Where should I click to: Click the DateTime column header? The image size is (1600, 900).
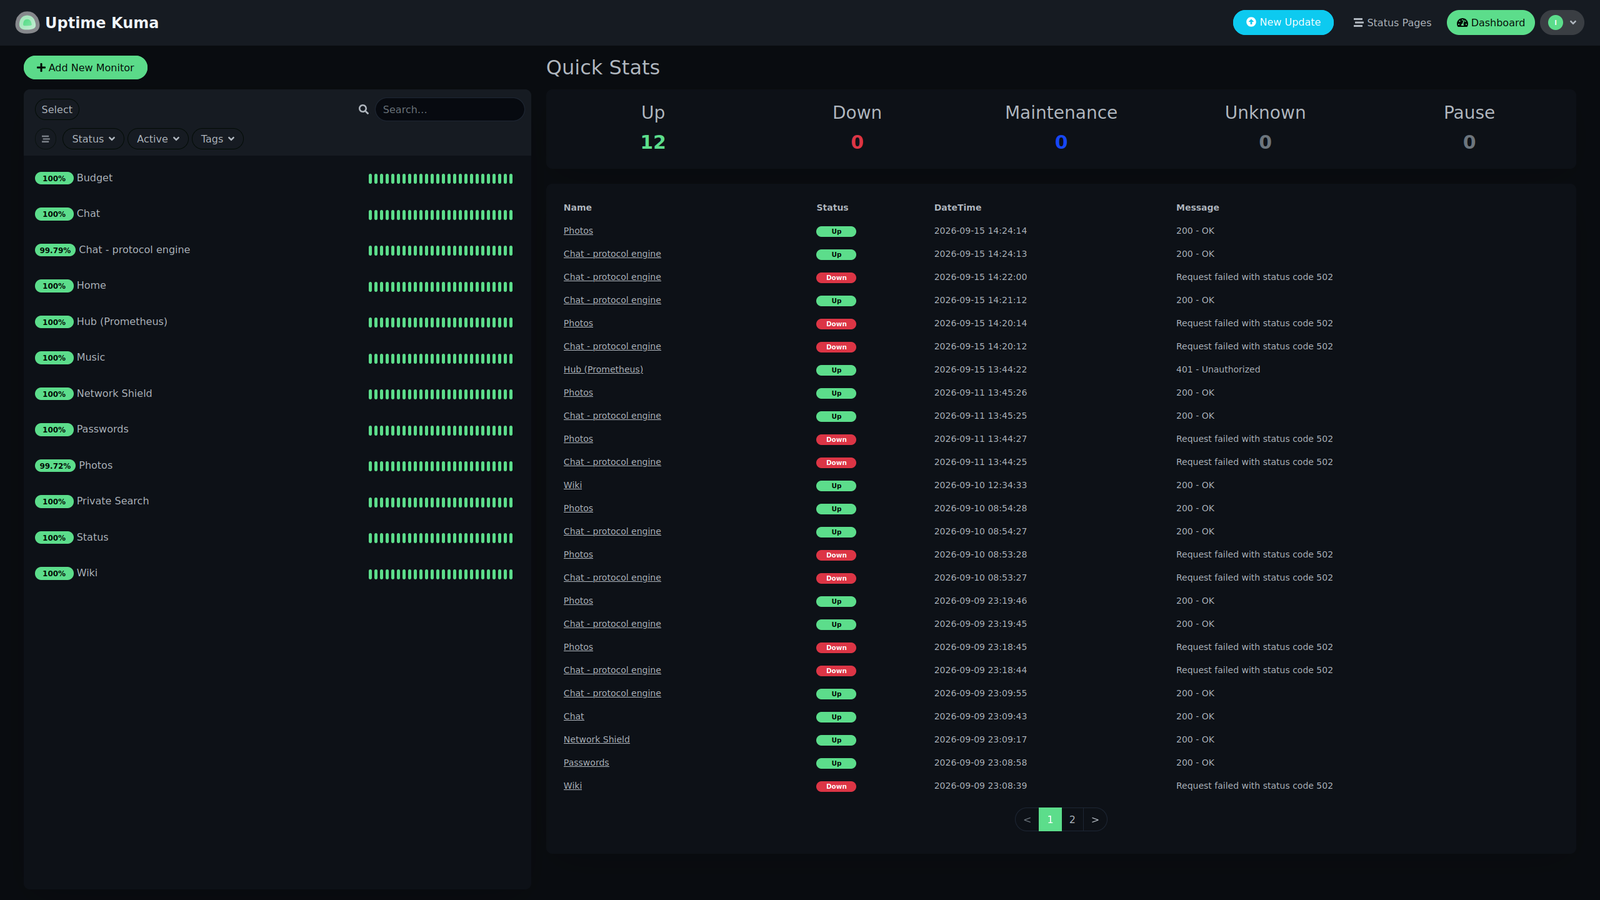958,208
